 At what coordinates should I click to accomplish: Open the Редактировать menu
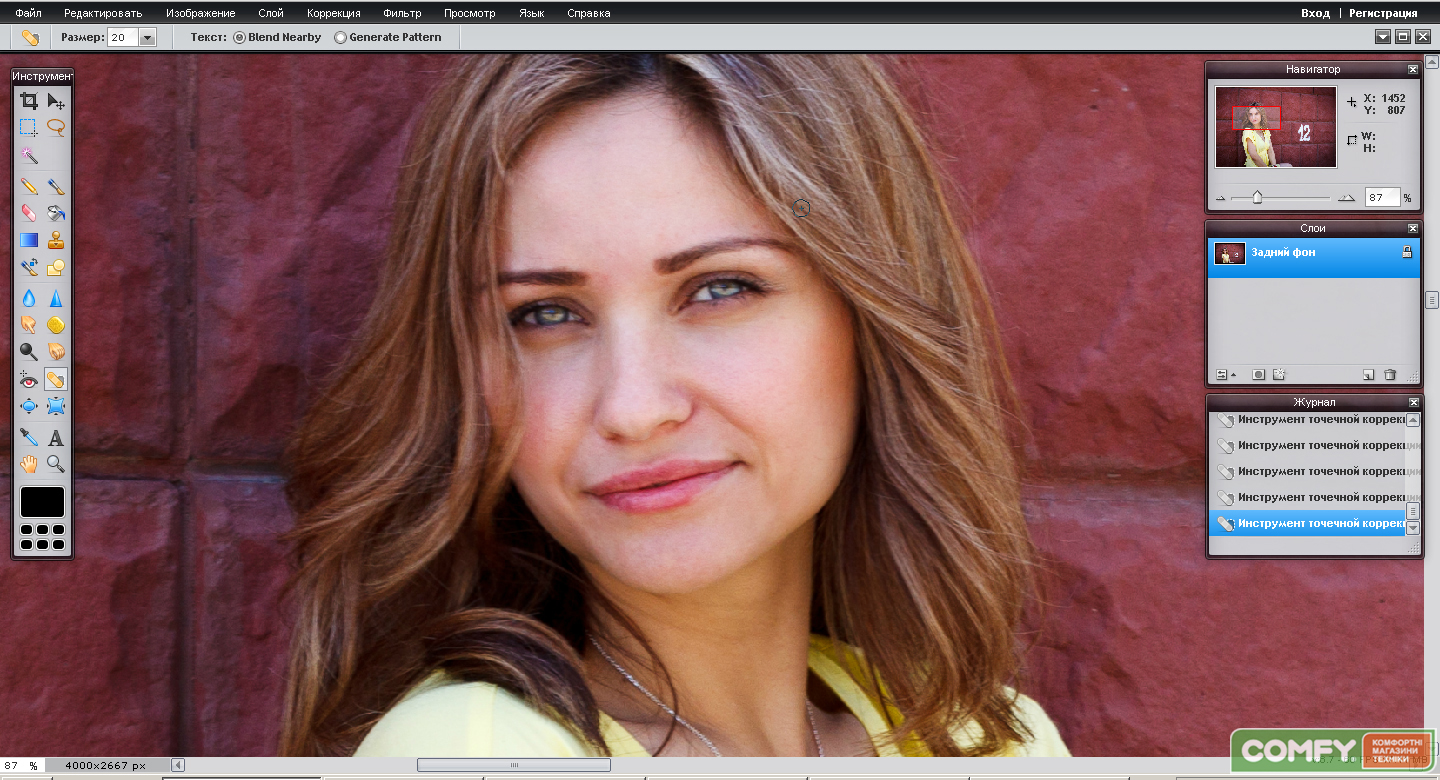pyautogui.click(x=103, y=13)
